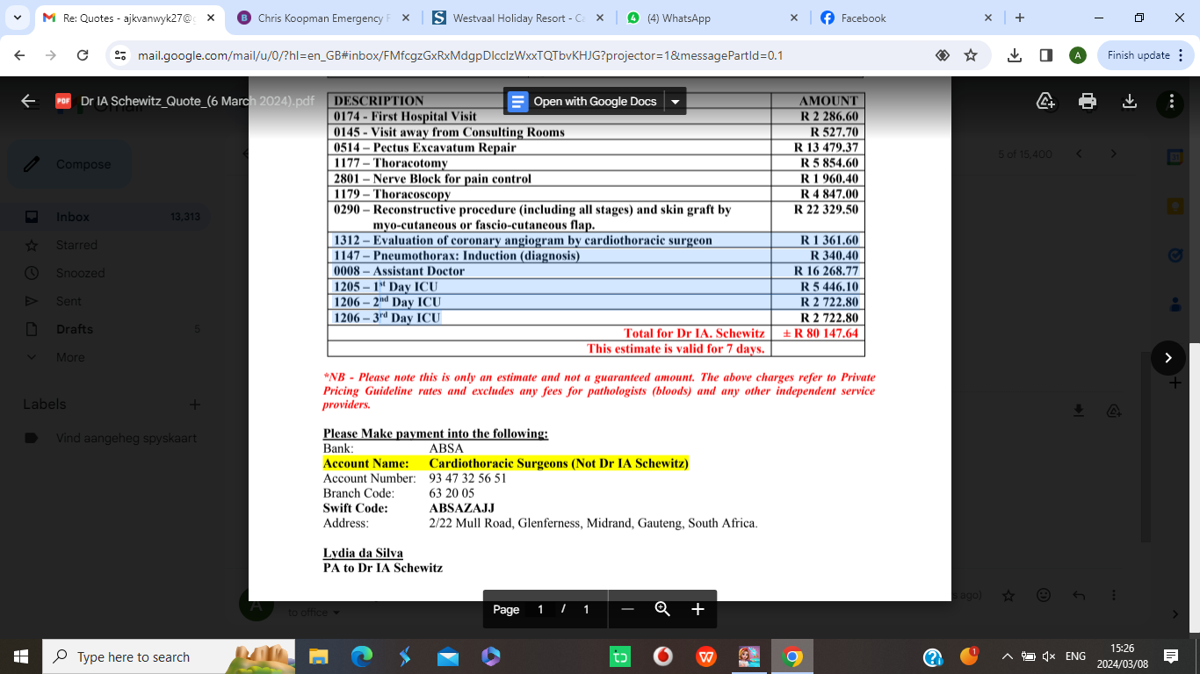Switch to the Re: Quotes Gmail tab
The height and width of the screenshot is (674, 1200).
[x=127, y=18]
